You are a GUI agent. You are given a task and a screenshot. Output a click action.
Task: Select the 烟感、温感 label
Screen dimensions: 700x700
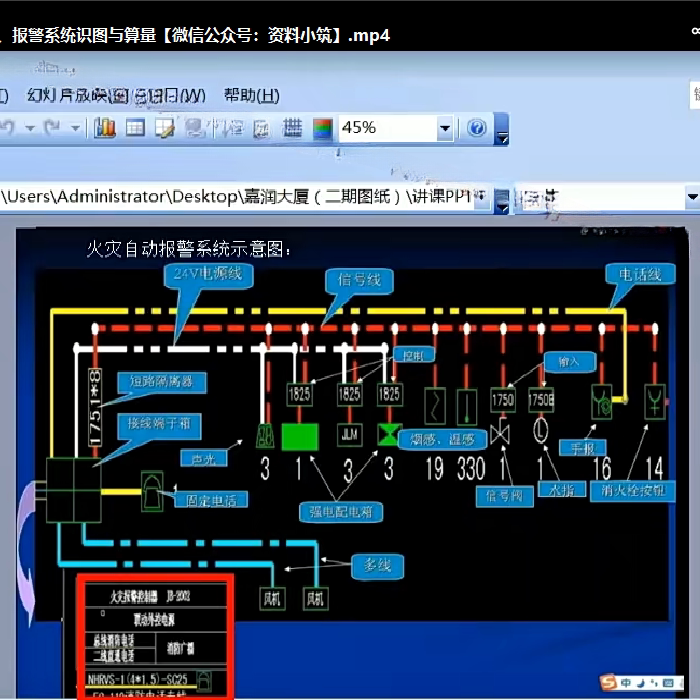pos(442,440)
